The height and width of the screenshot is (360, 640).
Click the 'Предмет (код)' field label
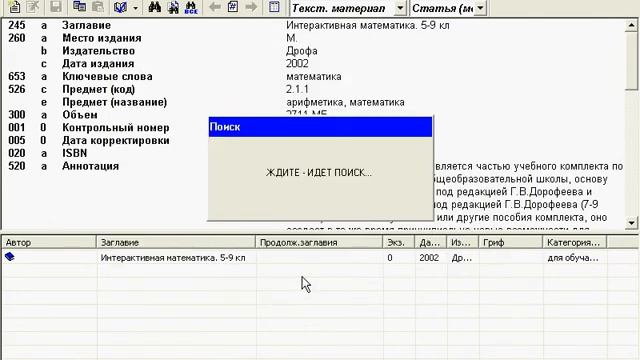[x=98, y=89]
